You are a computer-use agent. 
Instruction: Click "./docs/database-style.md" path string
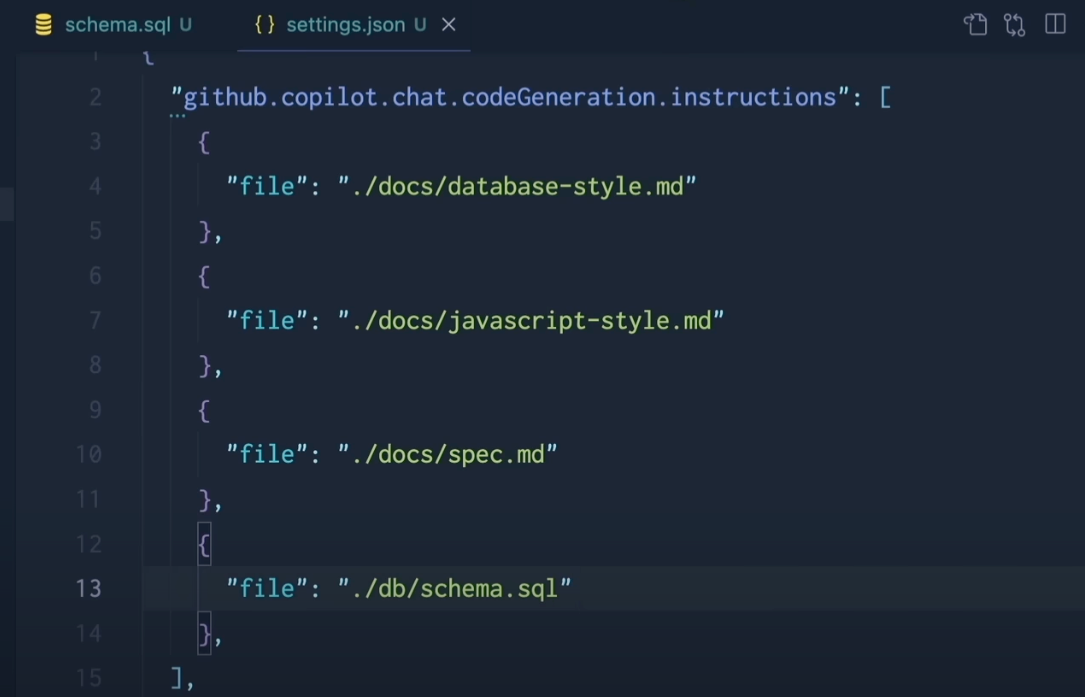517,186
